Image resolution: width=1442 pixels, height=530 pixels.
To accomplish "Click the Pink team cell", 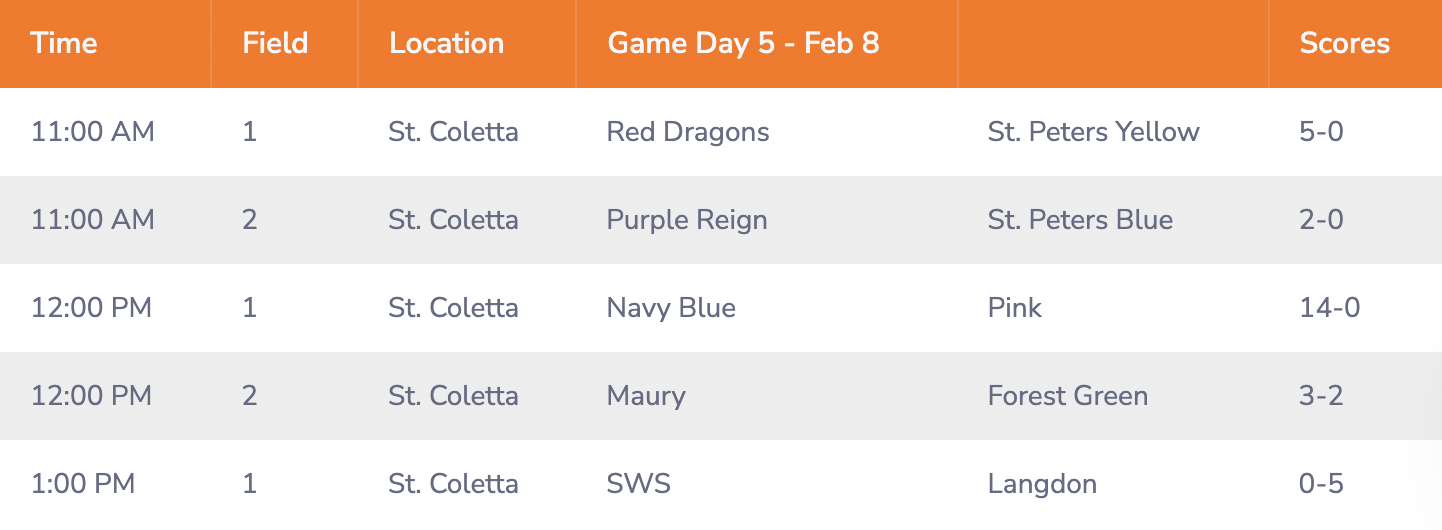I will 1014,308.
